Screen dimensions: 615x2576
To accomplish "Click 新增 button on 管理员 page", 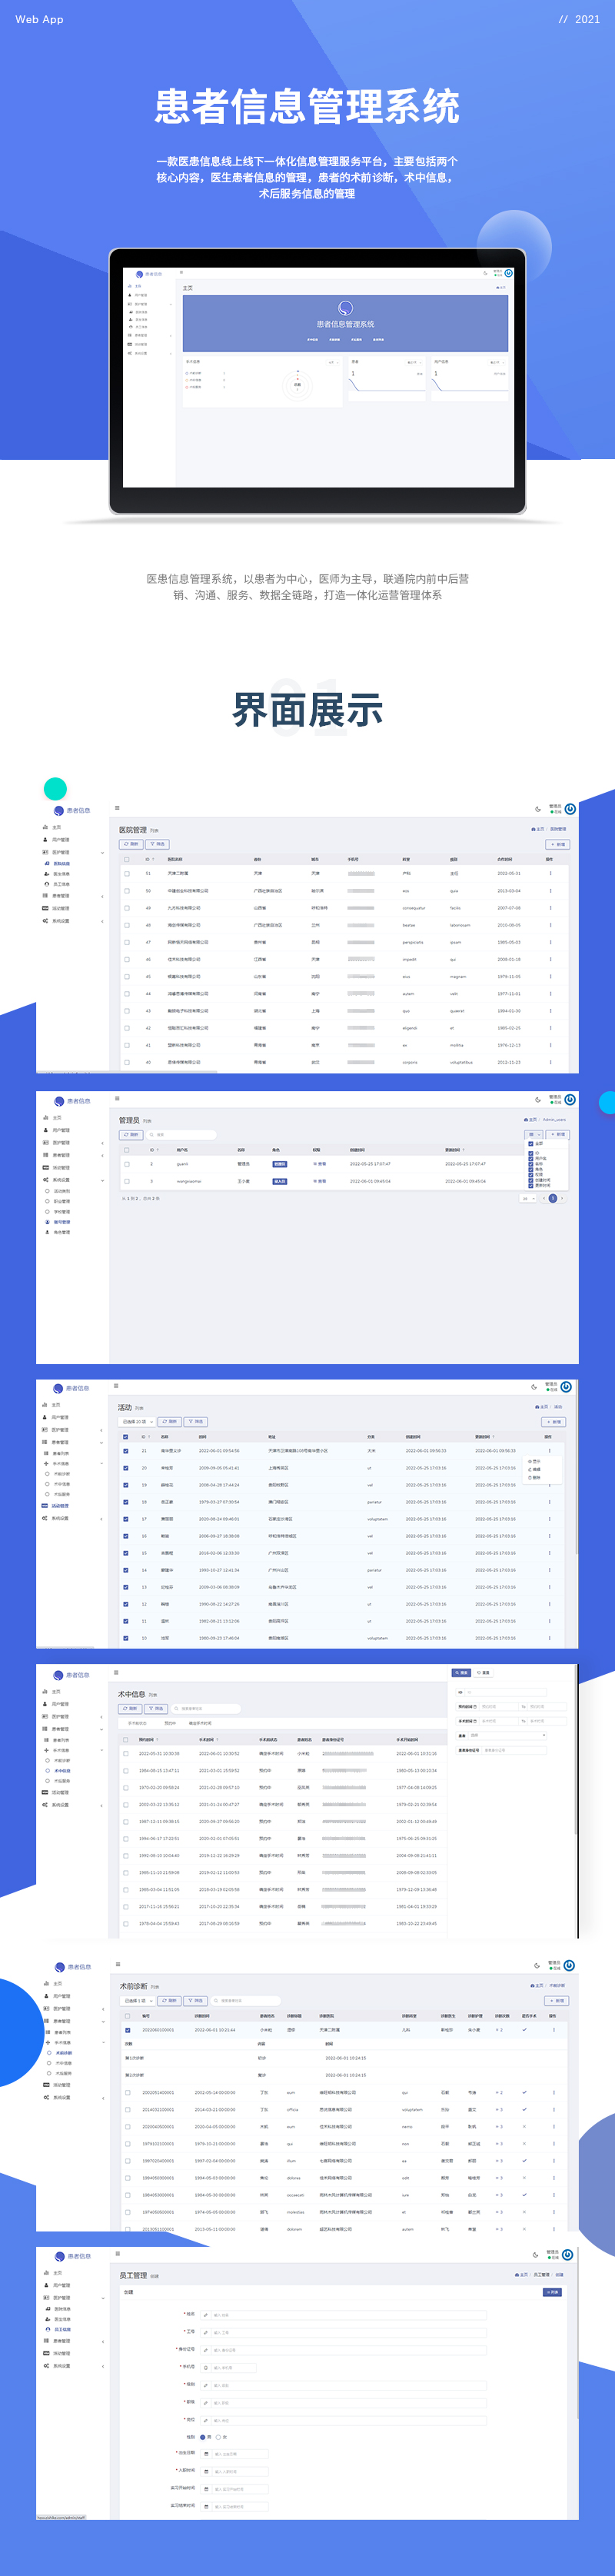I will point(558,1134).
